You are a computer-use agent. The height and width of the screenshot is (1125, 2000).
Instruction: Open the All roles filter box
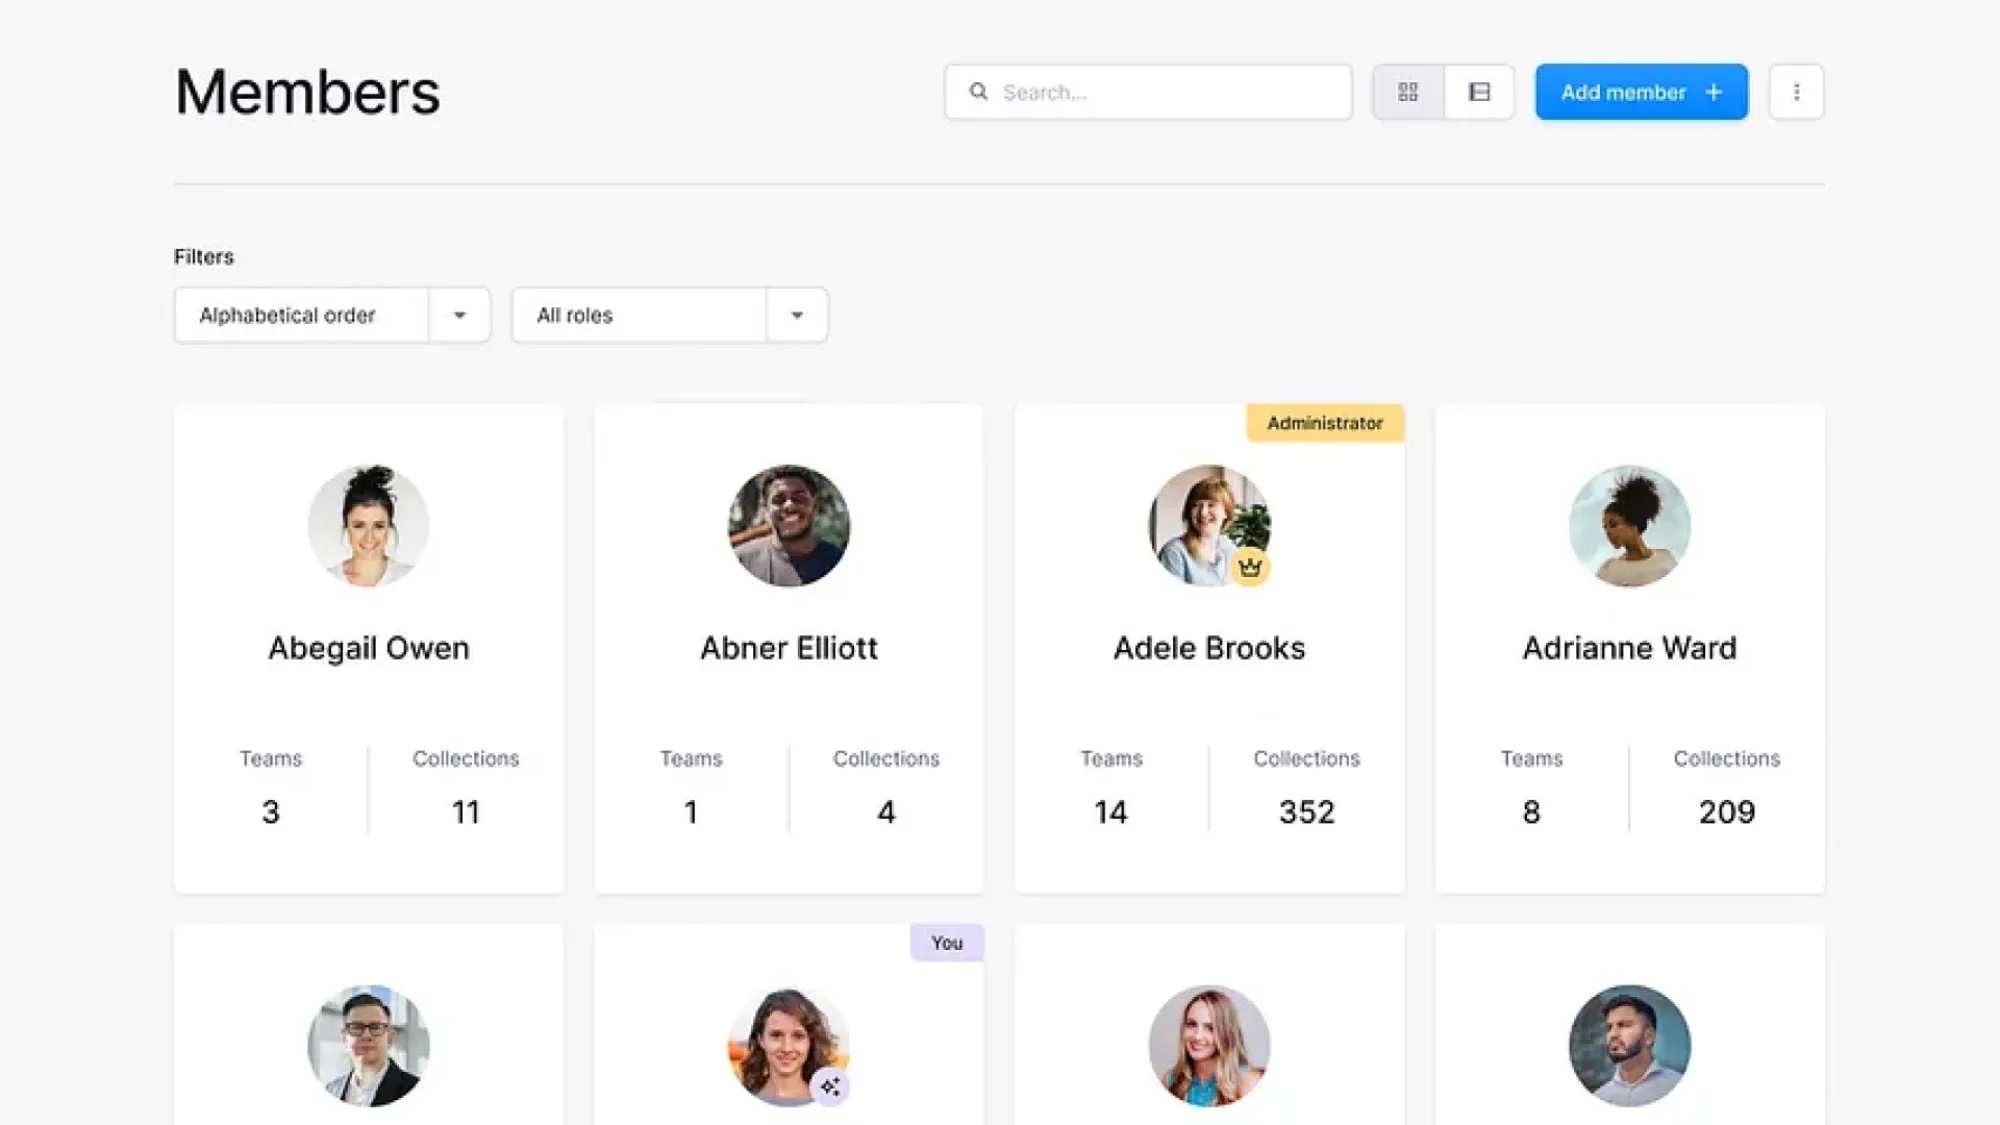pos(638,315)
